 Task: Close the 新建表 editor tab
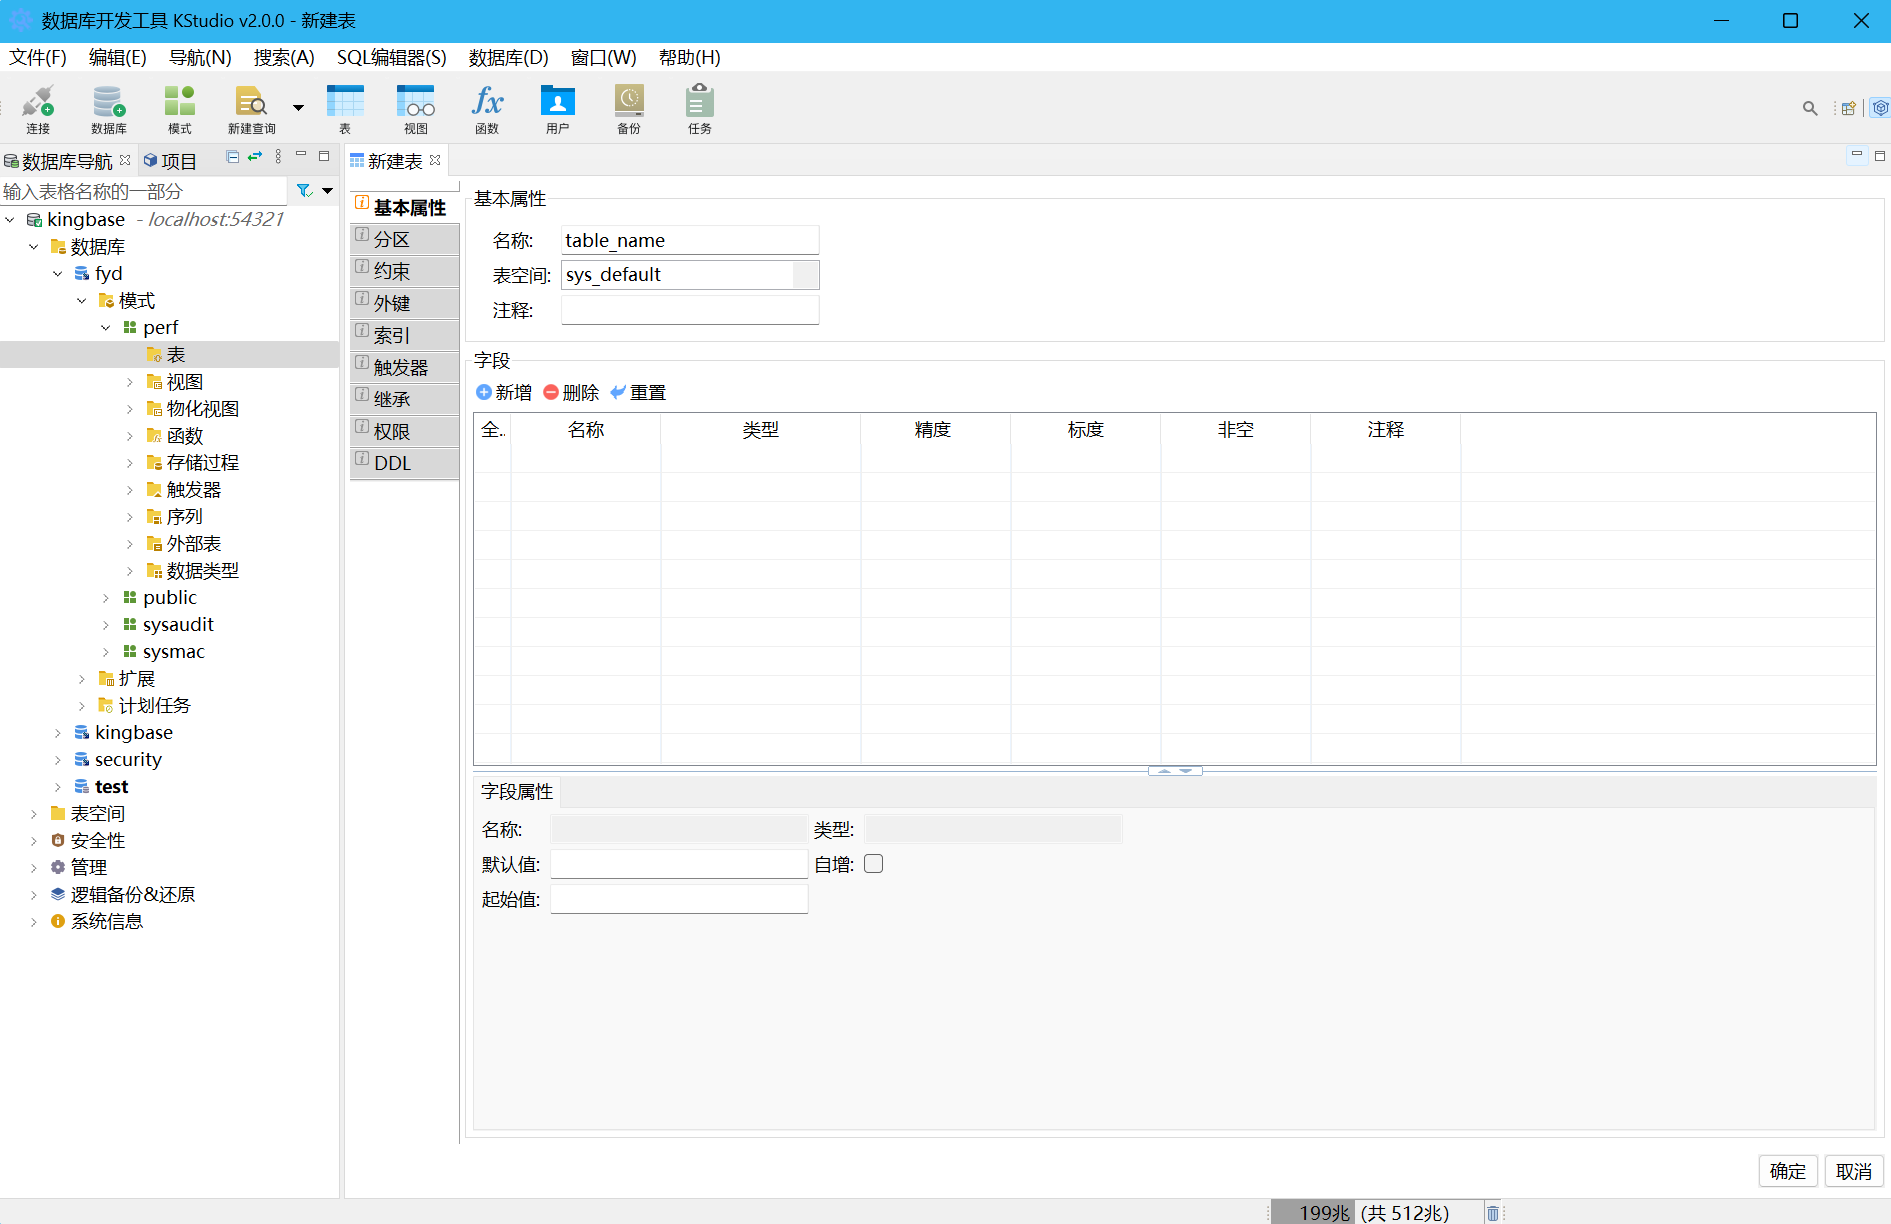point(435,160)
